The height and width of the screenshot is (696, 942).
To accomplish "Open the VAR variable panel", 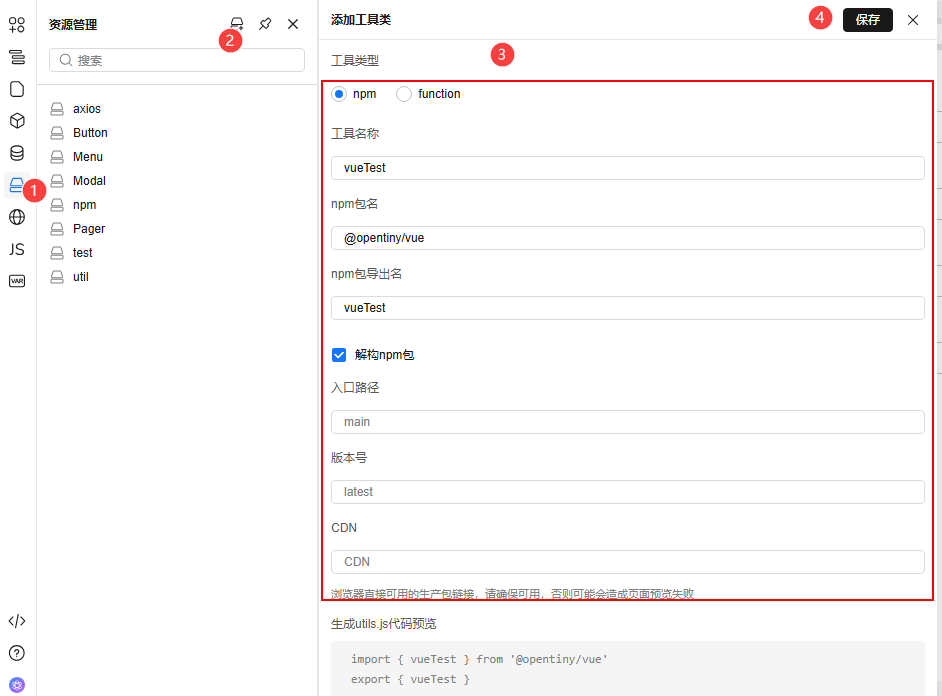I will [x=16, y=281].
